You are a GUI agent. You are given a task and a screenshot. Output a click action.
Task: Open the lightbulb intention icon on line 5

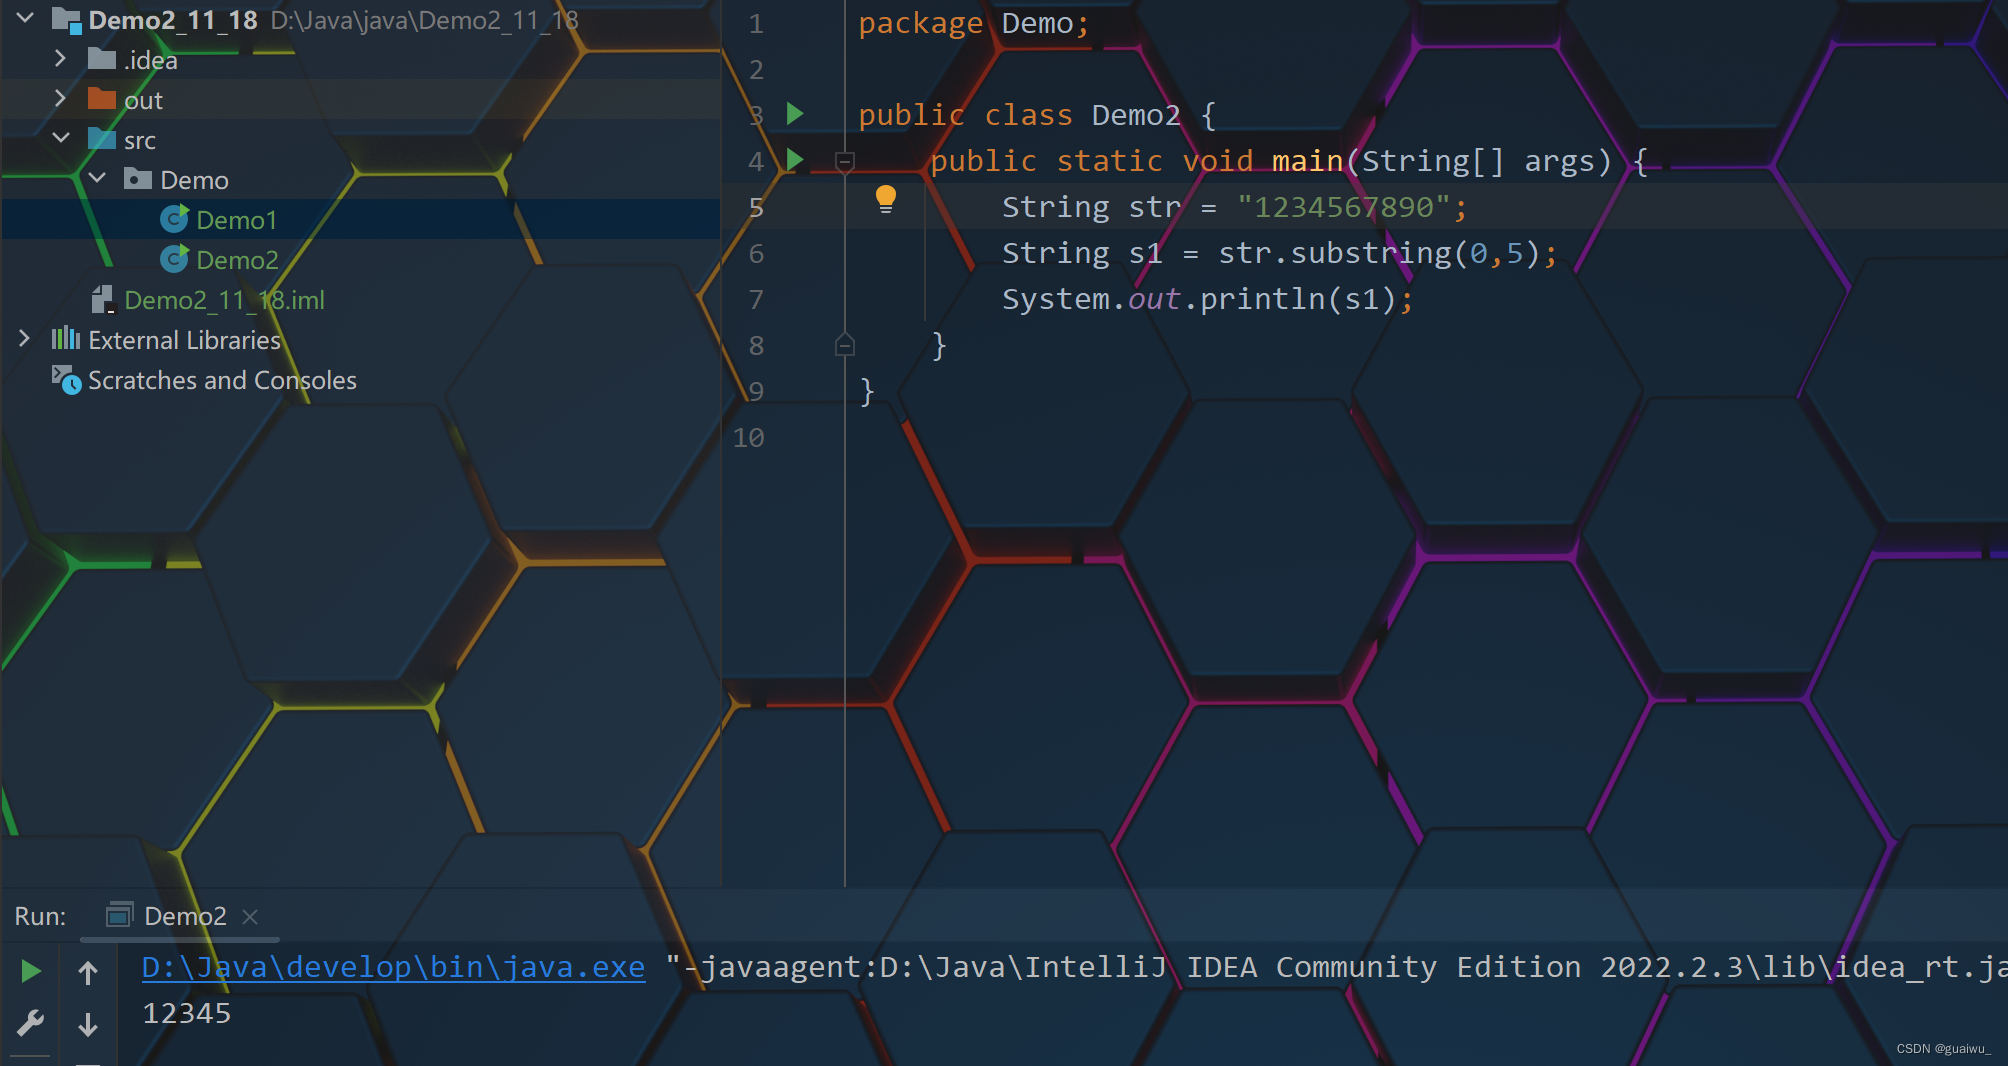pyautogui.click(x=886, y=199)
